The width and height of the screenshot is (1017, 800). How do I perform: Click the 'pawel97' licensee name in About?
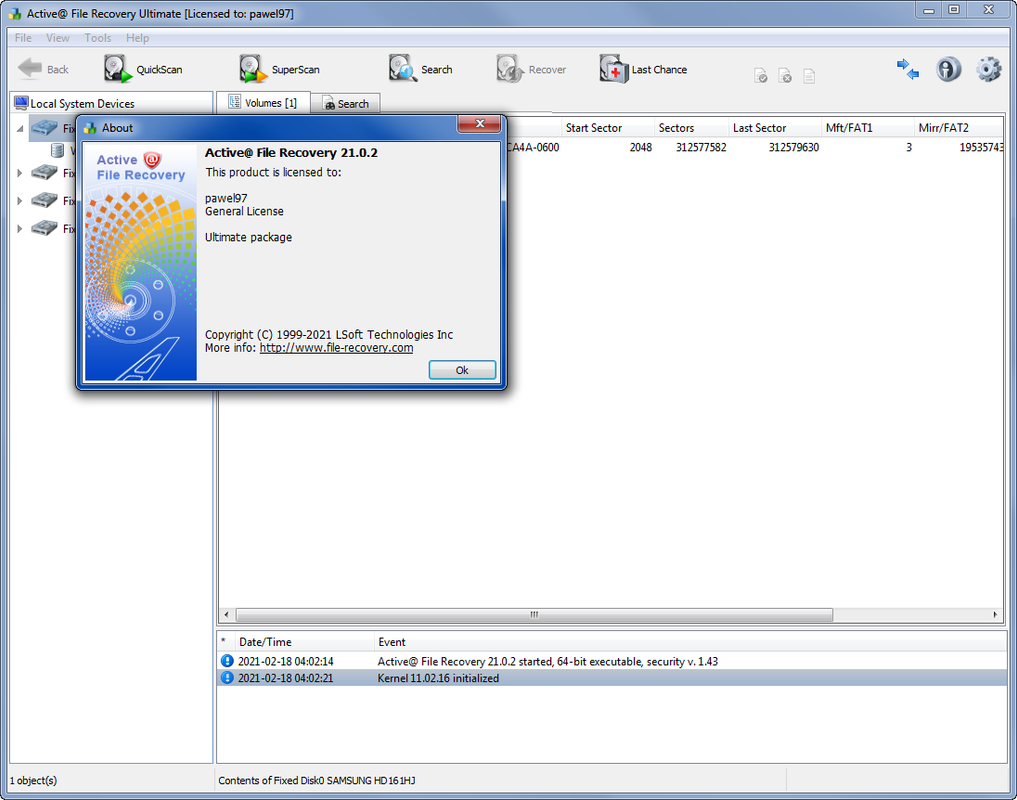tap(226, 198)
